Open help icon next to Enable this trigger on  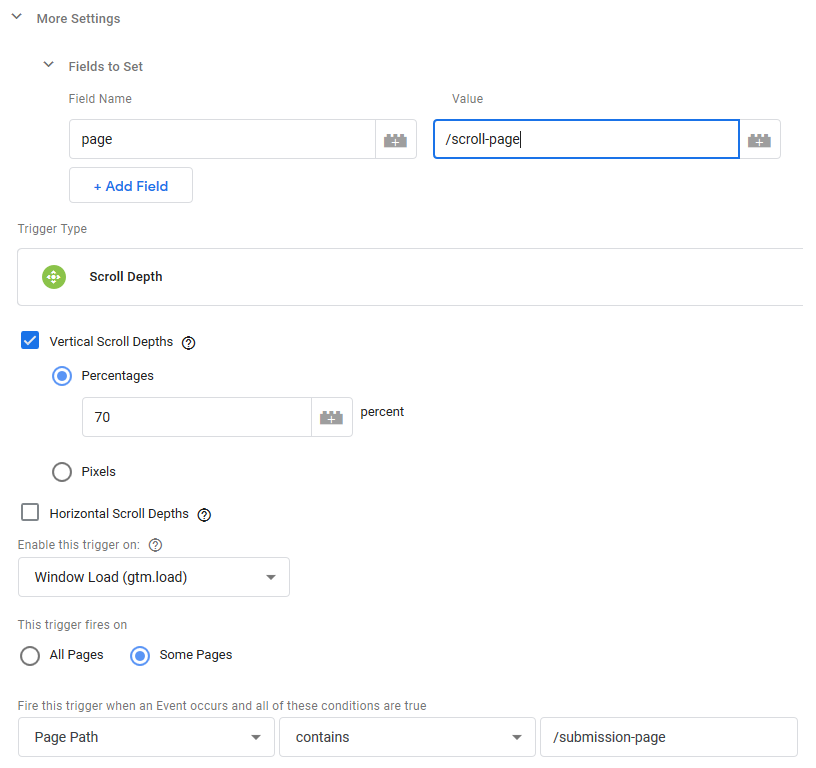tap(156, 545)
